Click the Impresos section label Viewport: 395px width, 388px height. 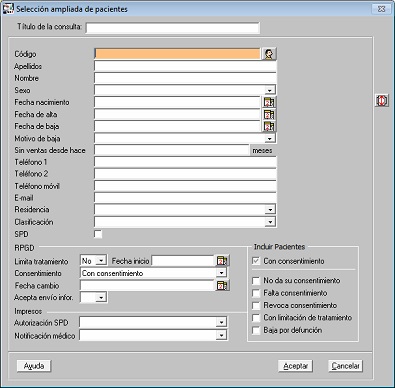tap(28, 311)
